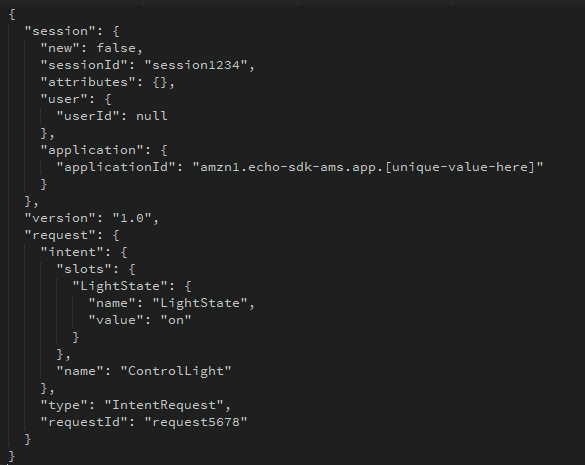
Task: Click the "on" value string
Action: tap(176, 320)
